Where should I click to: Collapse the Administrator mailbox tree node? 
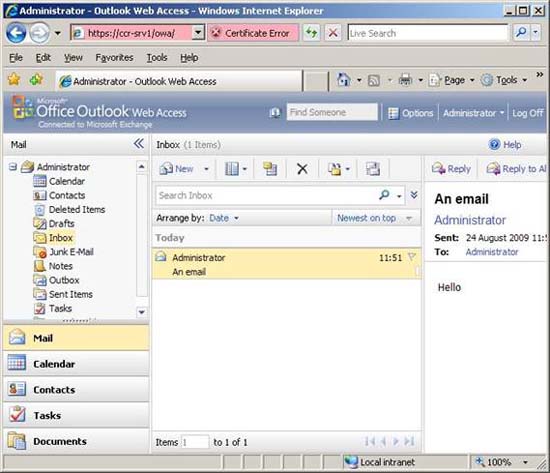point(13,167)
